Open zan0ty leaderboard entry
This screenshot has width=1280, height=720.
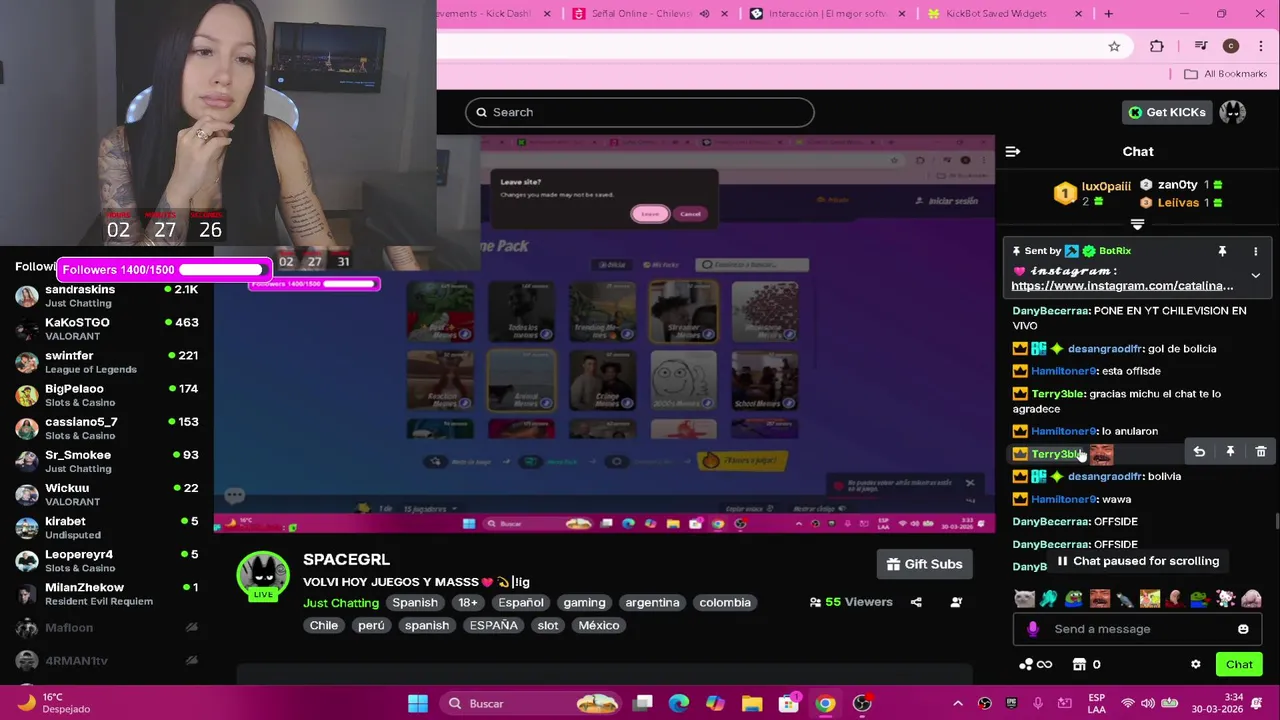tap(1182, 185)
